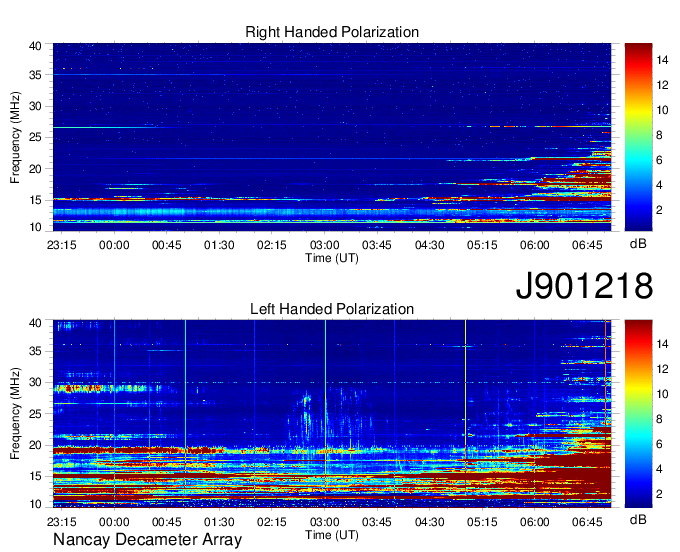Viewport: 680px width, 552px height.
Task: Click the "Nancay Decameter Array" caption
Action: pyautogui.click(x=147, y=540)
